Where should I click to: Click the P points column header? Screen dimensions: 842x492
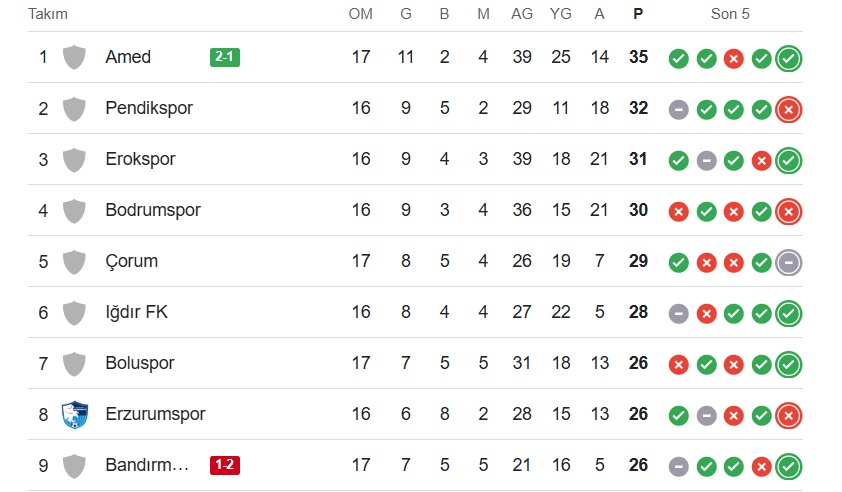(638, 14)
